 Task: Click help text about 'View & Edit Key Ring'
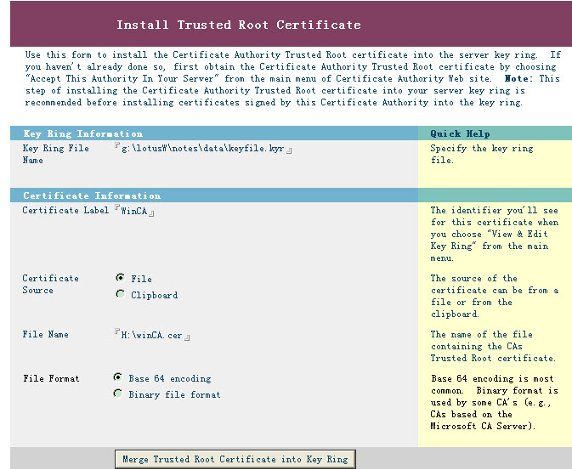click(494, 234)
